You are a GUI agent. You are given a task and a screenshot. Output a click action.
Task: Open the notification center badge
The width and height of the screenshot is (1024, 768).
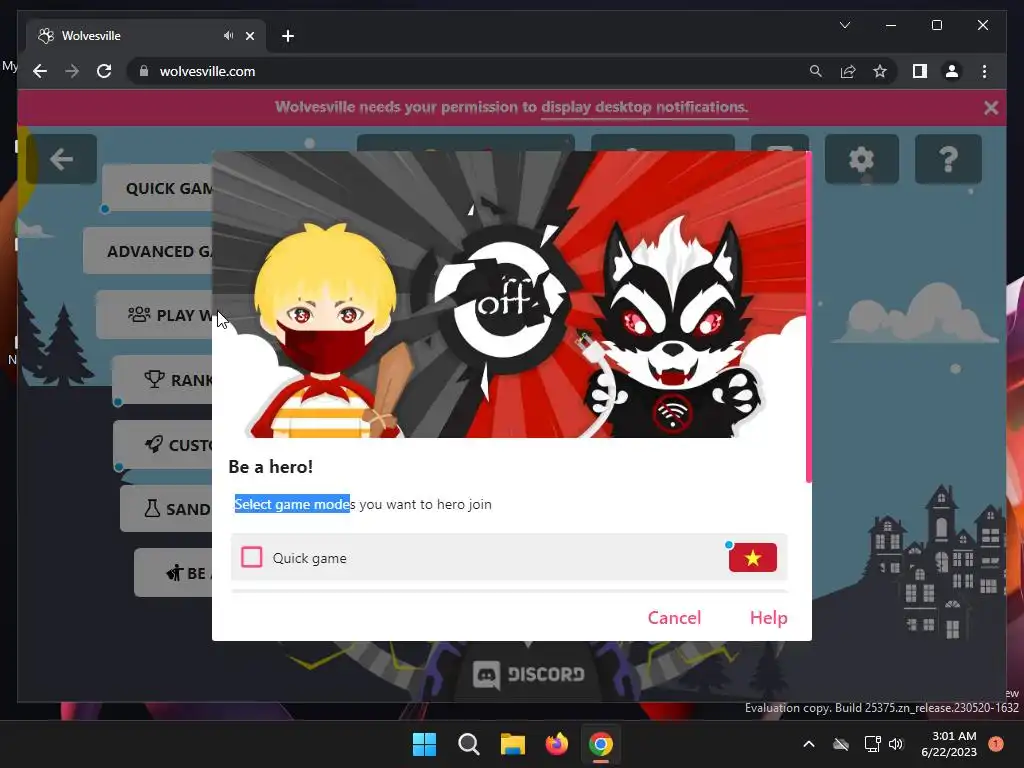pos(996,744)
